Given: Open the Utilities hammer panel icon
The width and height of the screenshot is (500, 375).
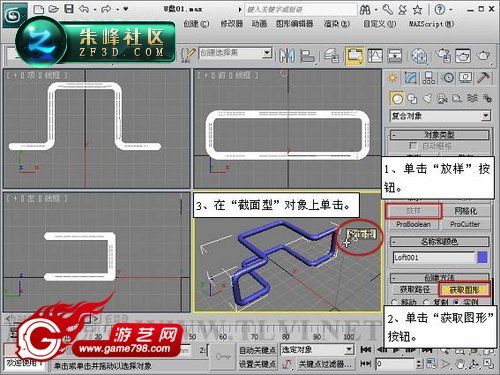Looking at the screenshot, I should click(x=483, y=78).
